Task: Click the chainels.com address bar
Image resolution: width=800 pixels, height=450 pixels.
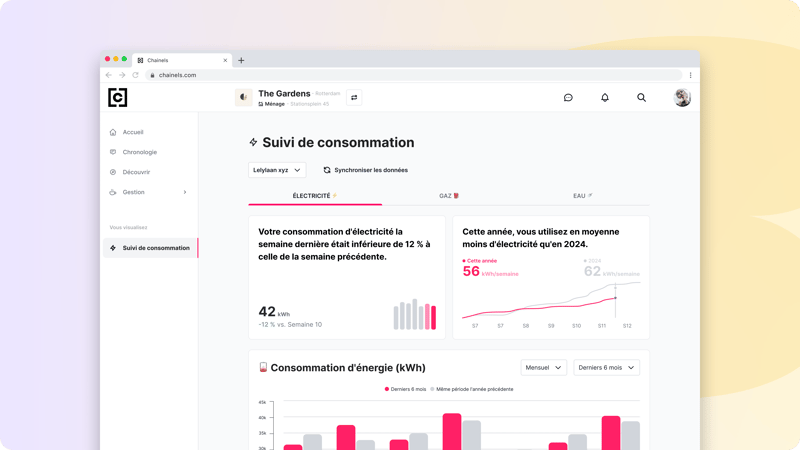Action: coord(414,75)
